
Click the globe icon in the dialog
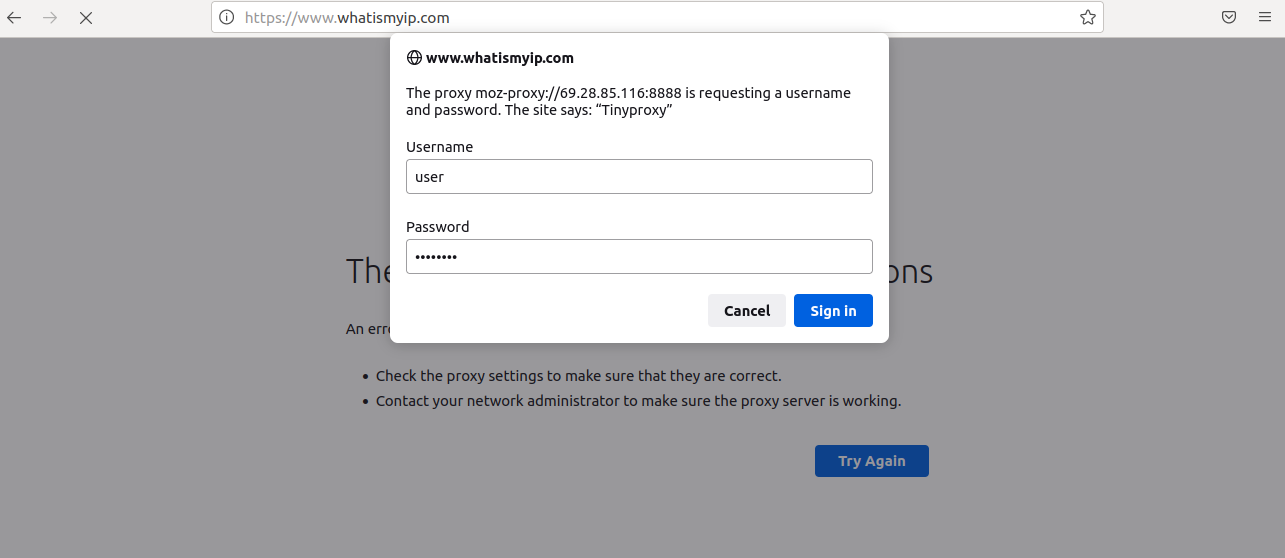(x=414, y=58)
